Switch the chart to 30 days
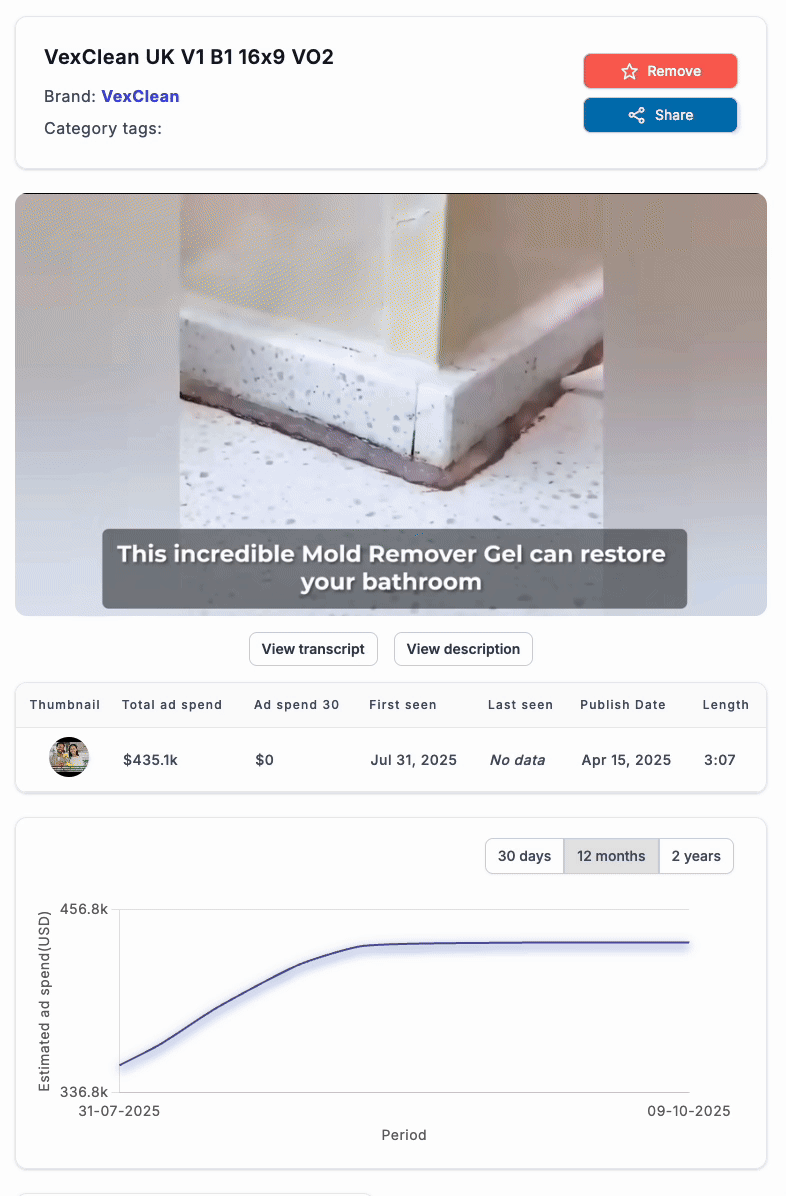 (524, 856)
